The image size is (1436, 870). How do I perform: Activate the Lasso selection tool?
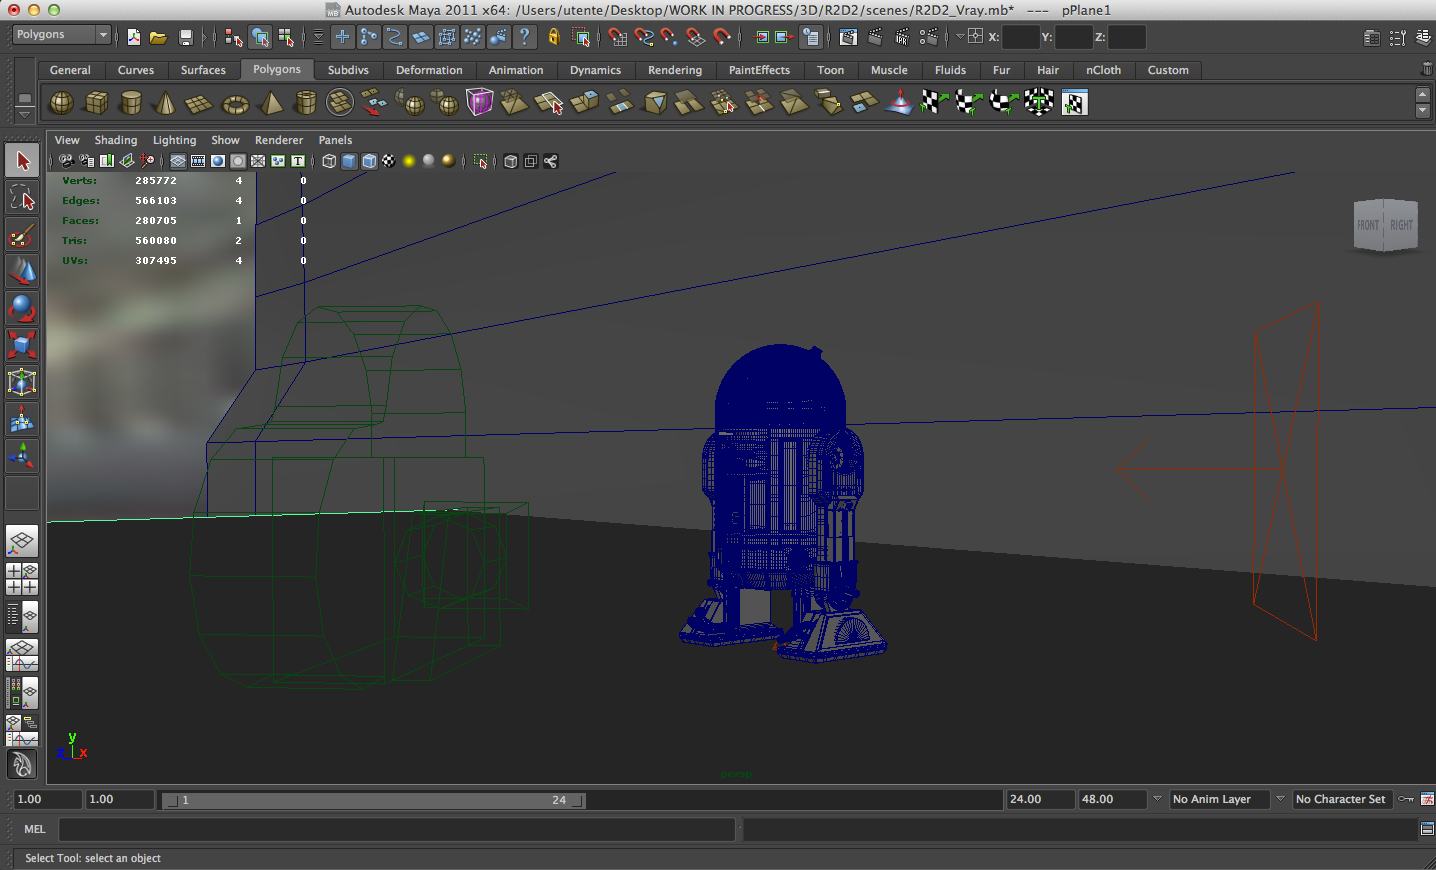tap(22, 197)
